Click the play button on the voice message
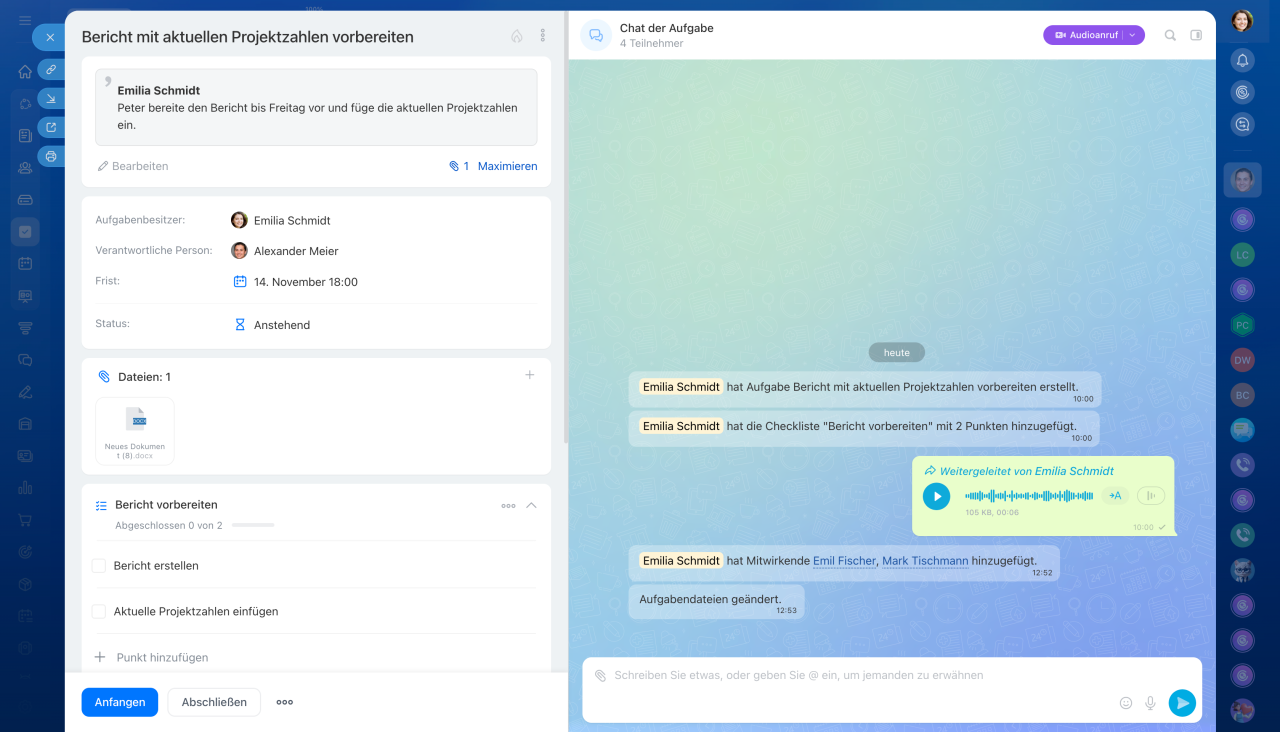Image resolution: width=1280 pixels, height=732 pixels. (x=936, y=496)
